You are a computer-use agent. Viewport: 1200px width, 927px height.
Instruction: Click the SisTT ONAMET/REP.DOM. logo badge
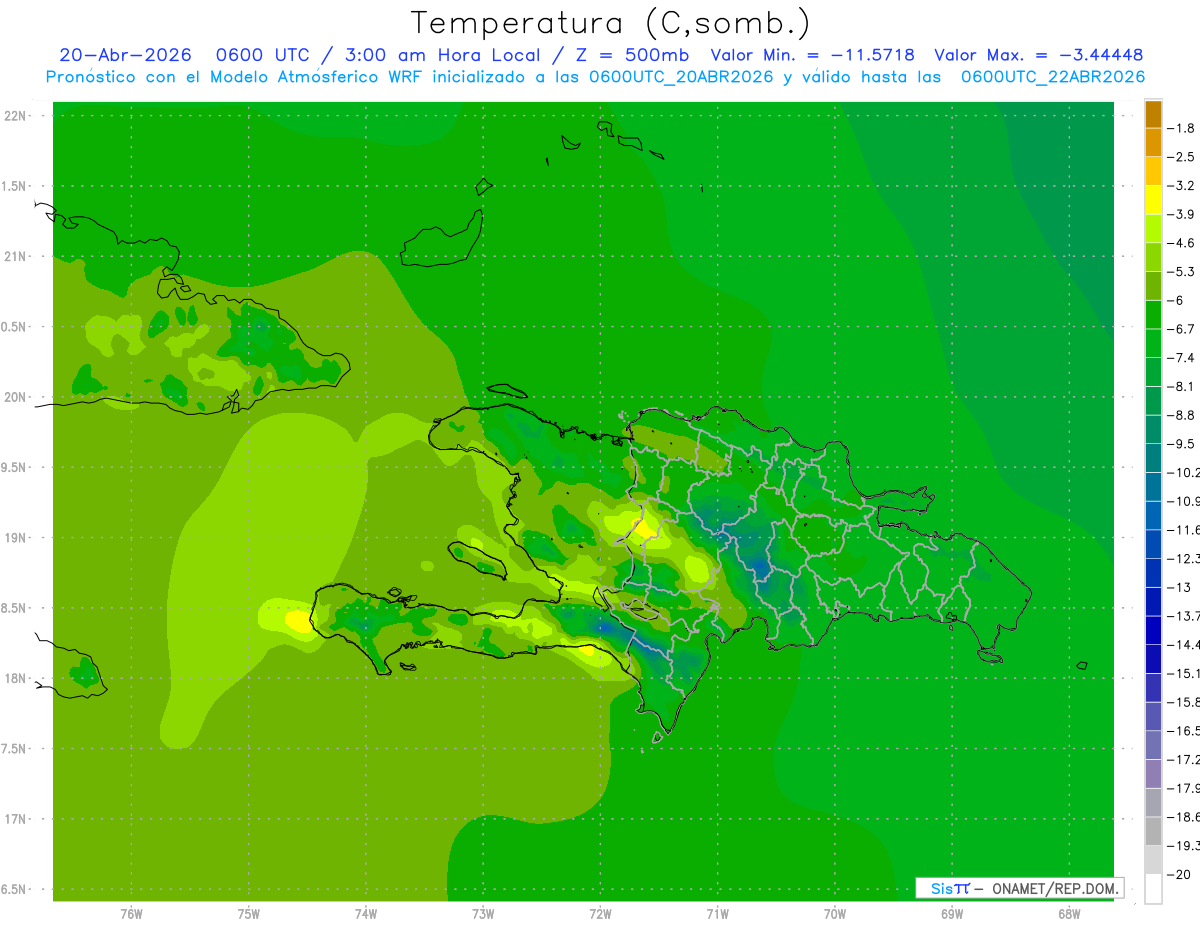click(x=1019, y=888)
